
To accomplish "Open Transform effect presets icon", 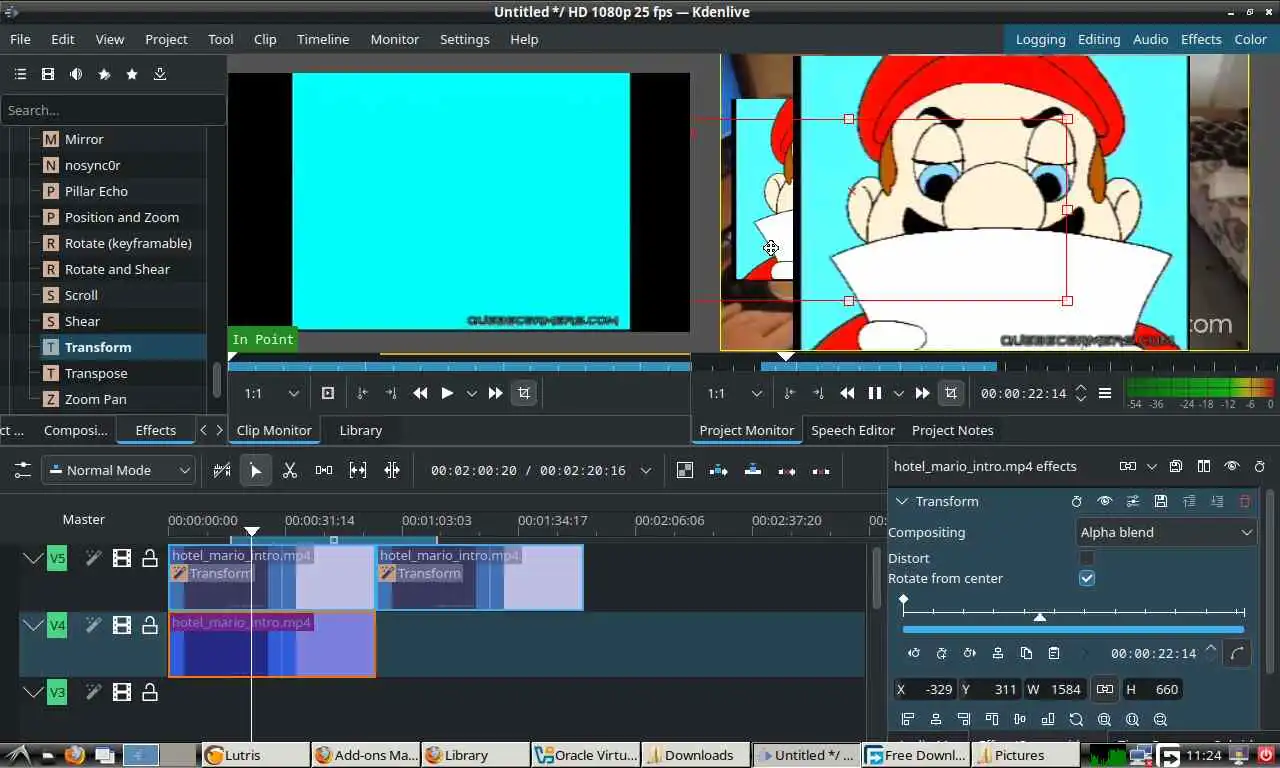I will (1133, 501).
